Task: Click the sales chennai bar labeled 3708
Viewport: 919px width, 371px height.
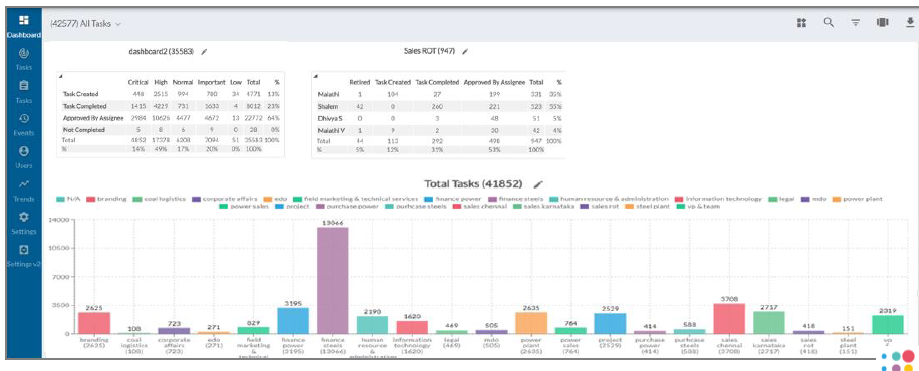Action: tap(729, 318)
